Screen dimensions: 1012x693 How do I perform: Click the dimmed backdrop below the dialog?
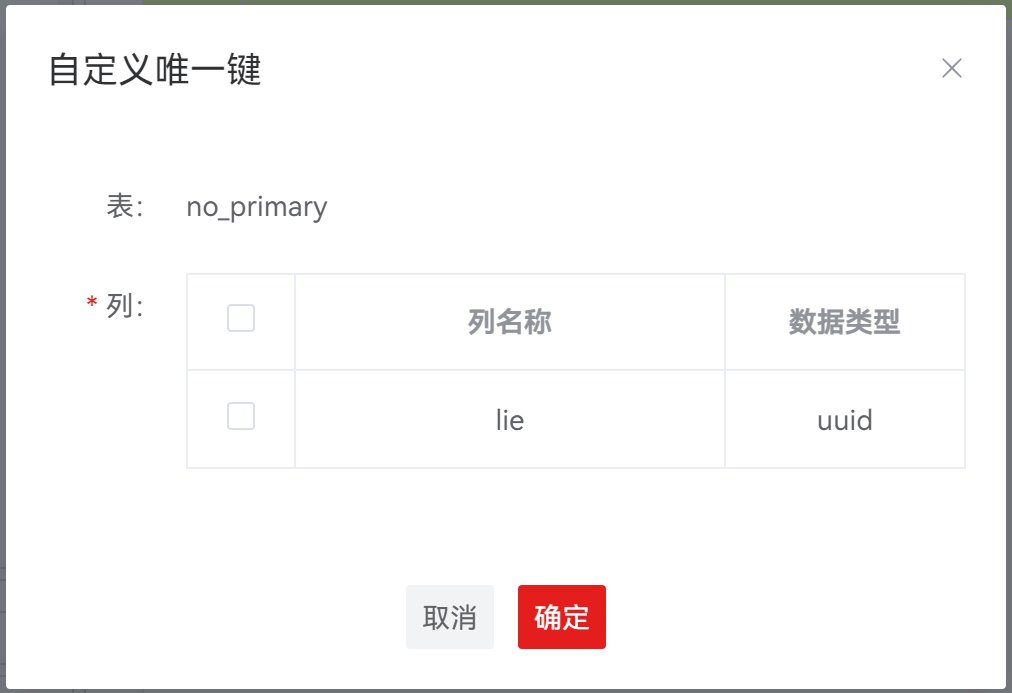click(500, 691)
